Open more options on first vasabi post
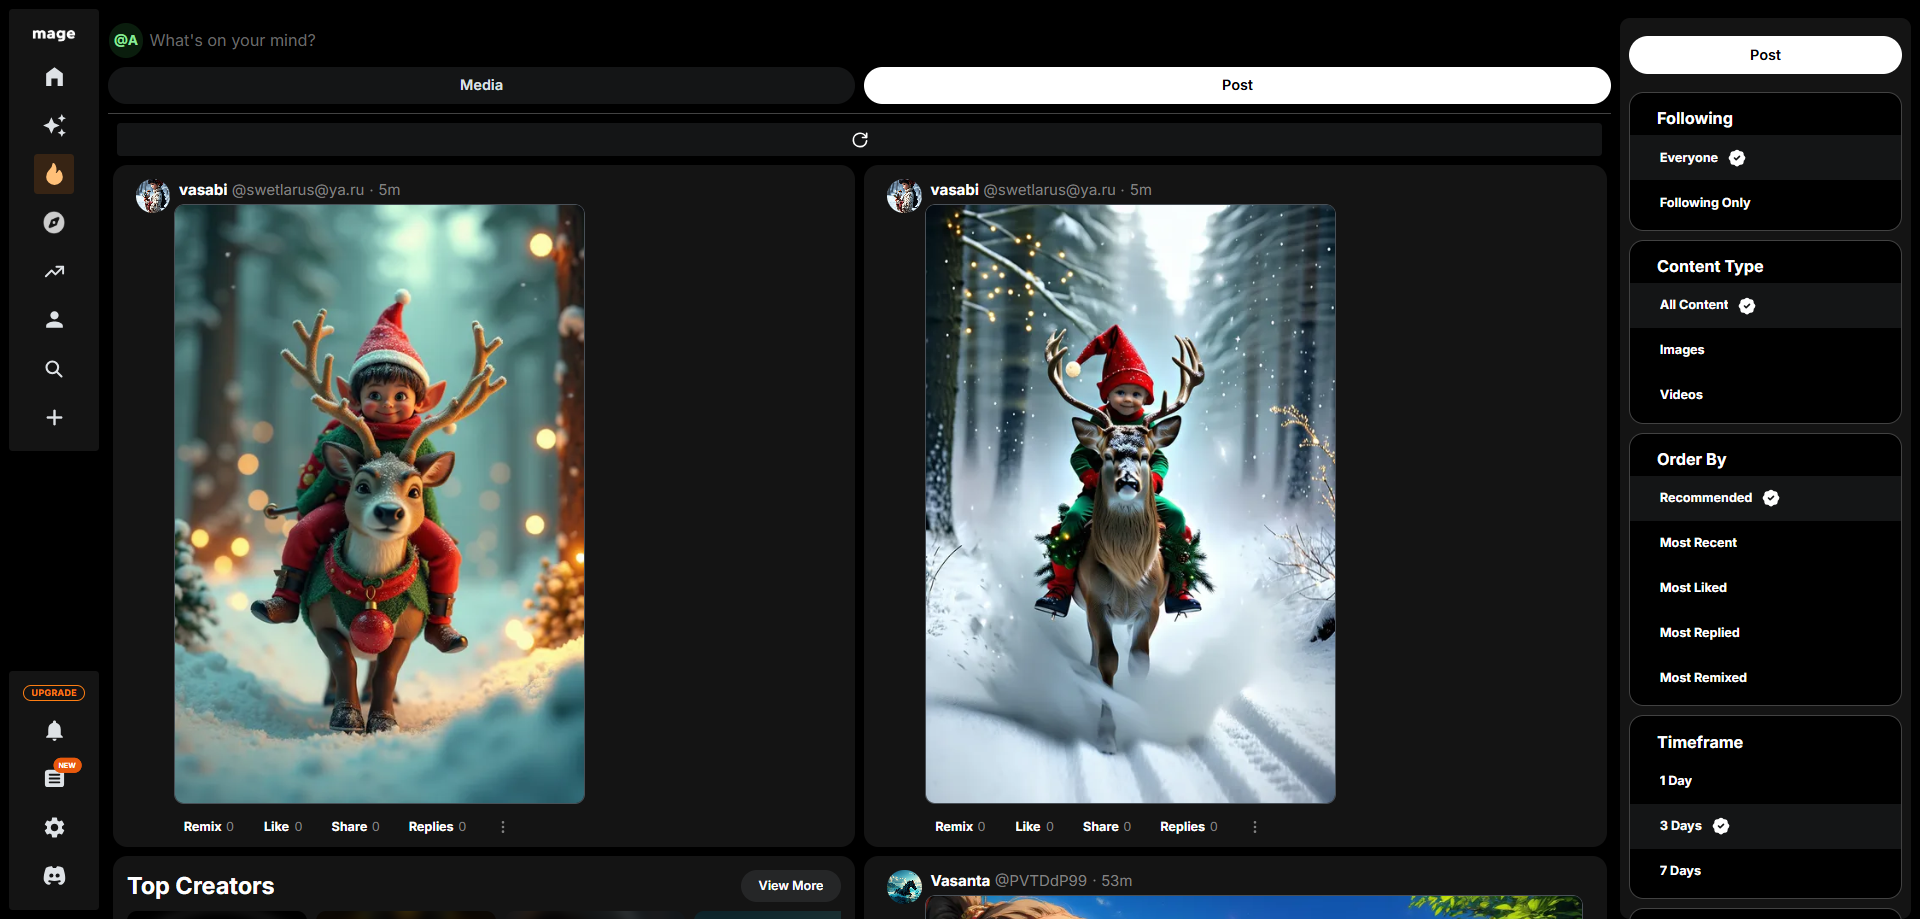Screen dimensions: 1920x919 click(503, 827)
